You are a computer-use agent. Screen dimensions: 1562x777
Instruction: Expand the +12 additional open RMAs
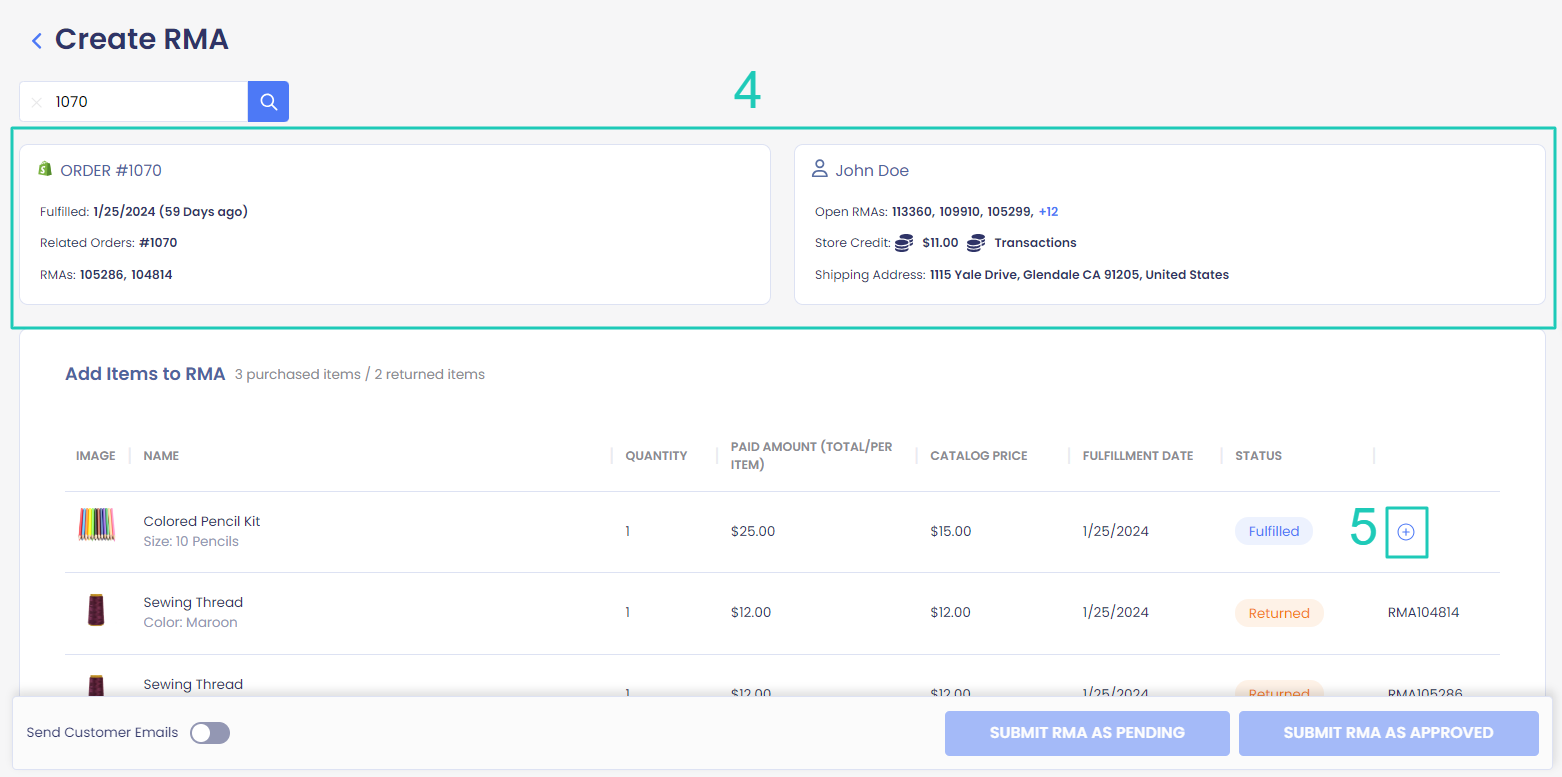(1048, 212)
